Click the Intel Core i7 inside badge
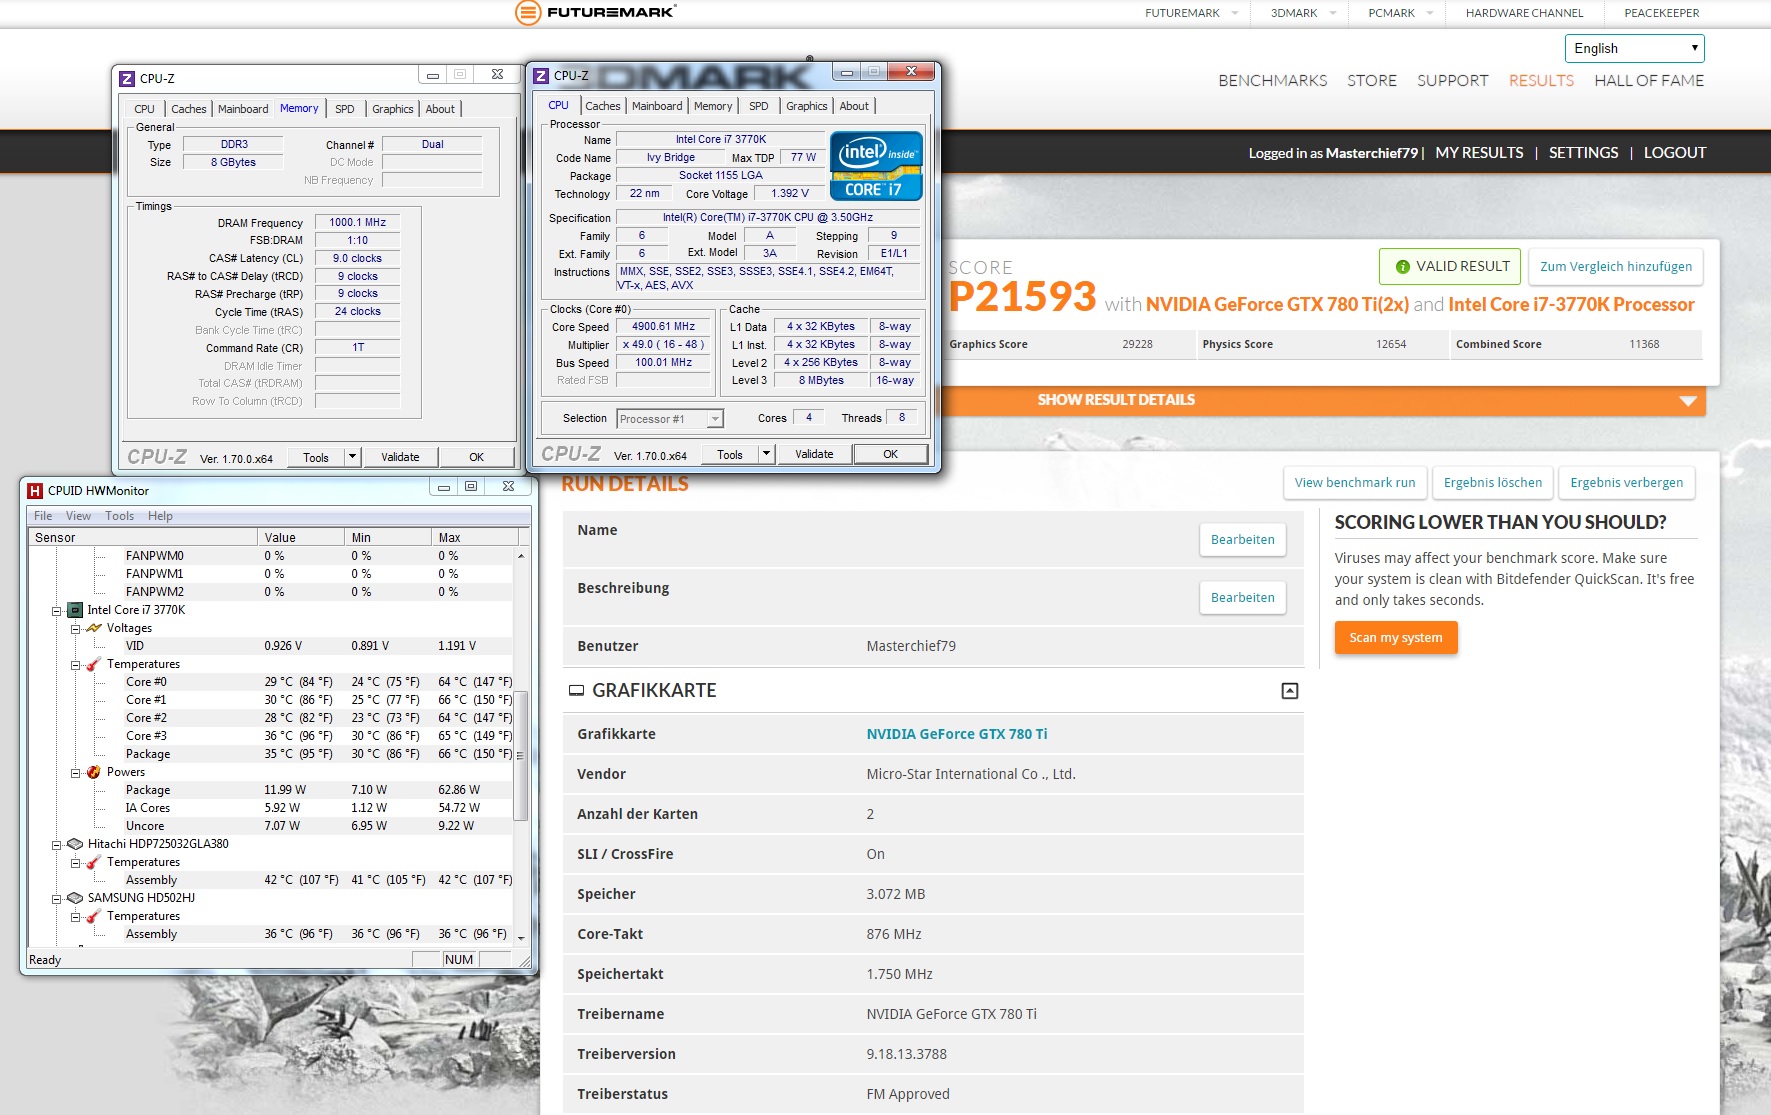The width and height of the screenshot is (1771, 1115). click(876, 165)
